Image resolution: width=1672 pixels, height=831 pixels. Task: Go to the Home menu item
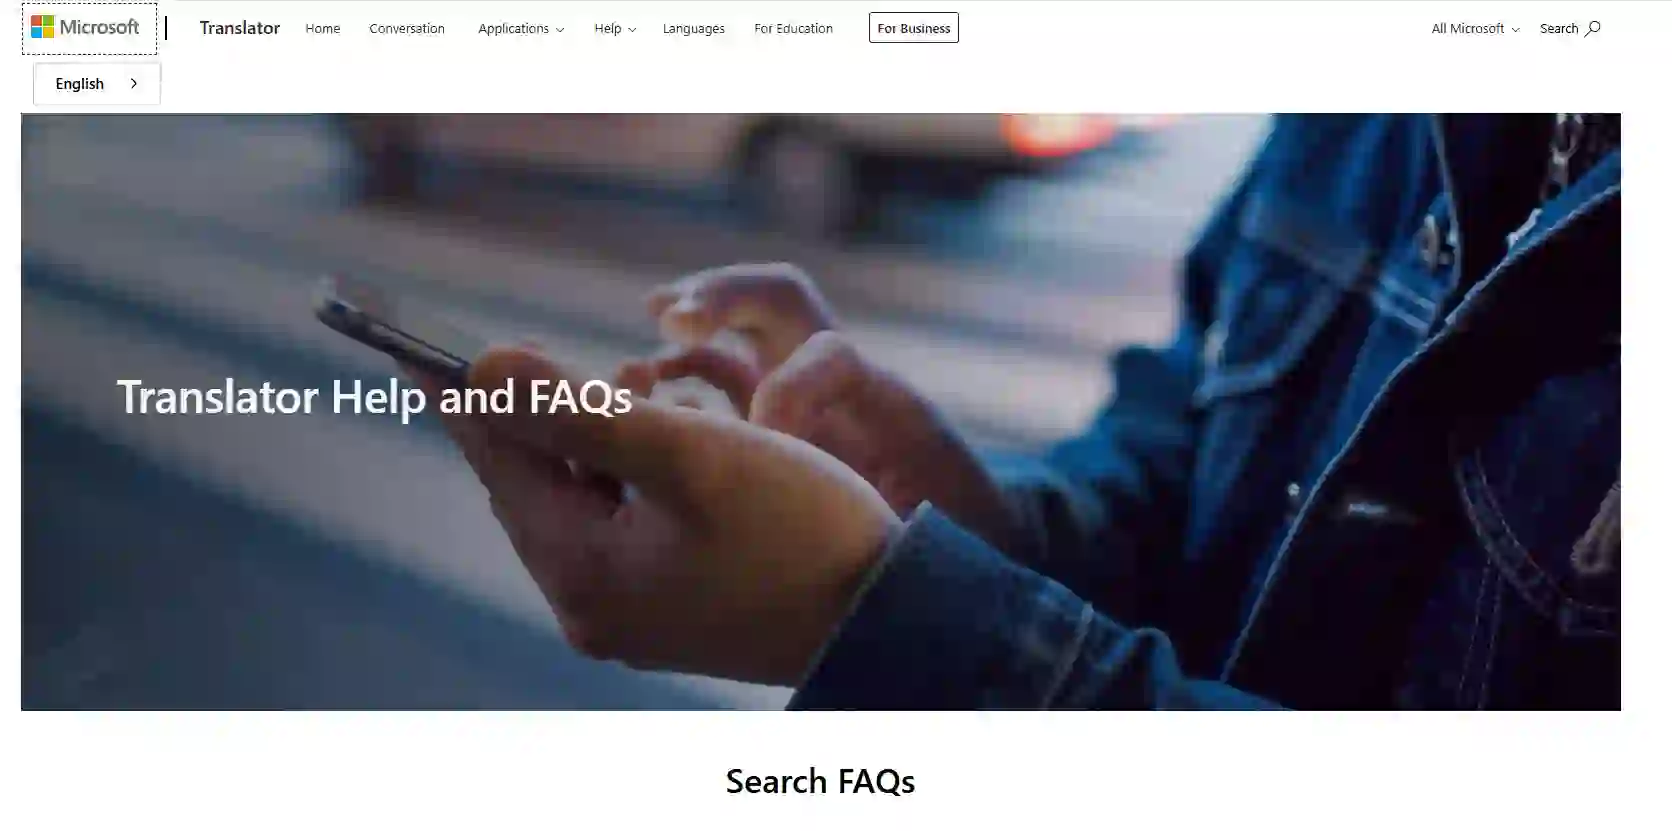[323, 29]
